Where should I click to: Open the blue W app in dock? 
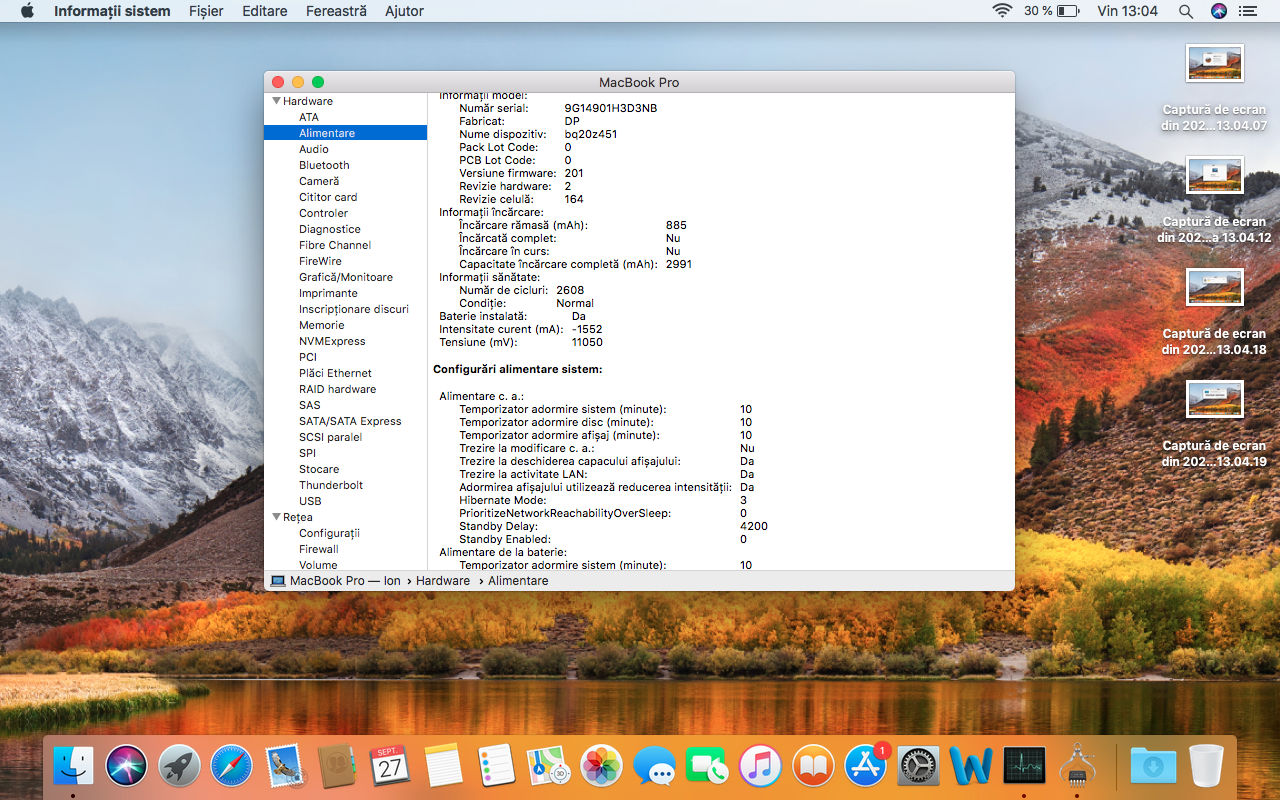coord(971,766)
